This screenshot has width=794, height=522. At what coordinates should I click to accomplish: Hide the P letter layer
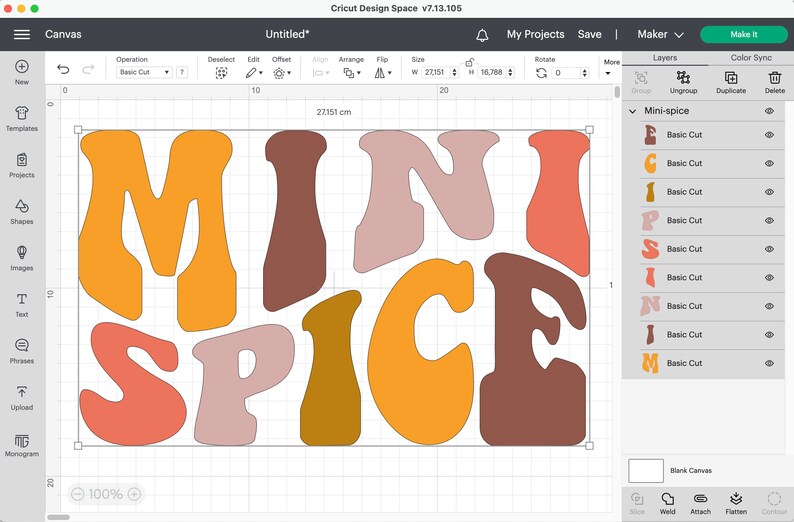click(769, 220)
